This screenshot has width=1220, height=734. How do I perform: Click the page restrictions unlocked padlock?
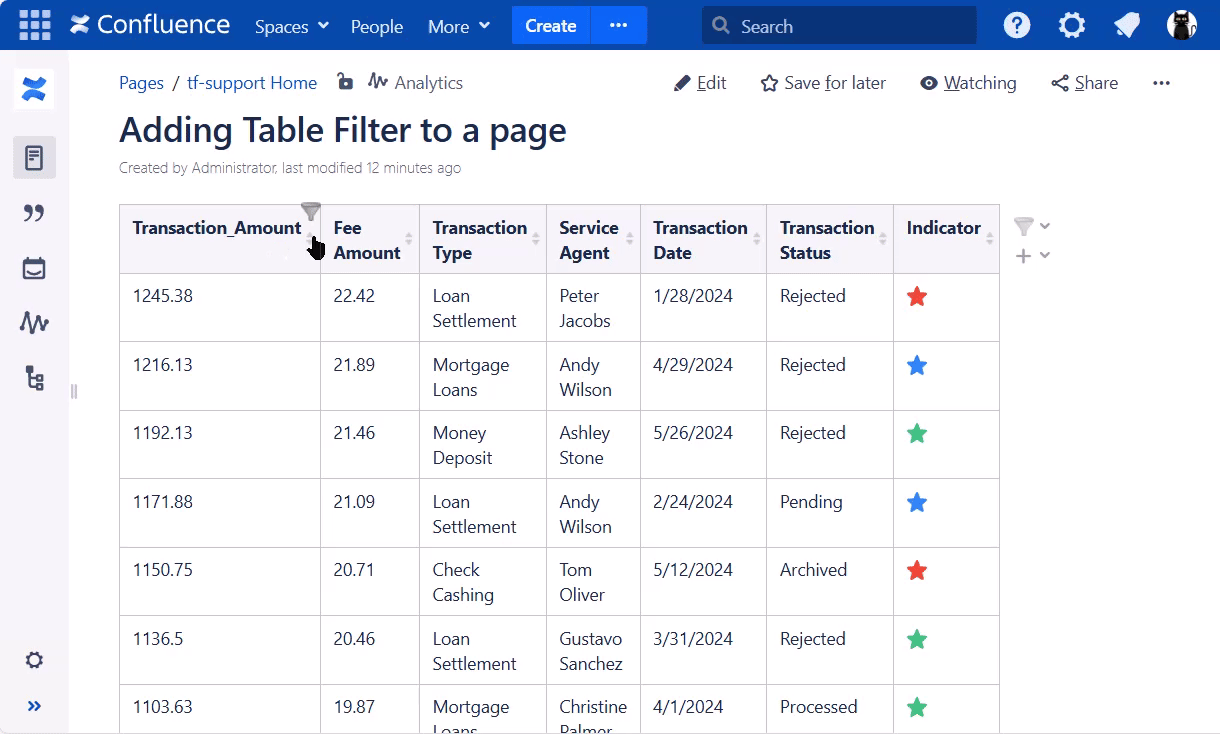(x=345, y=82)
